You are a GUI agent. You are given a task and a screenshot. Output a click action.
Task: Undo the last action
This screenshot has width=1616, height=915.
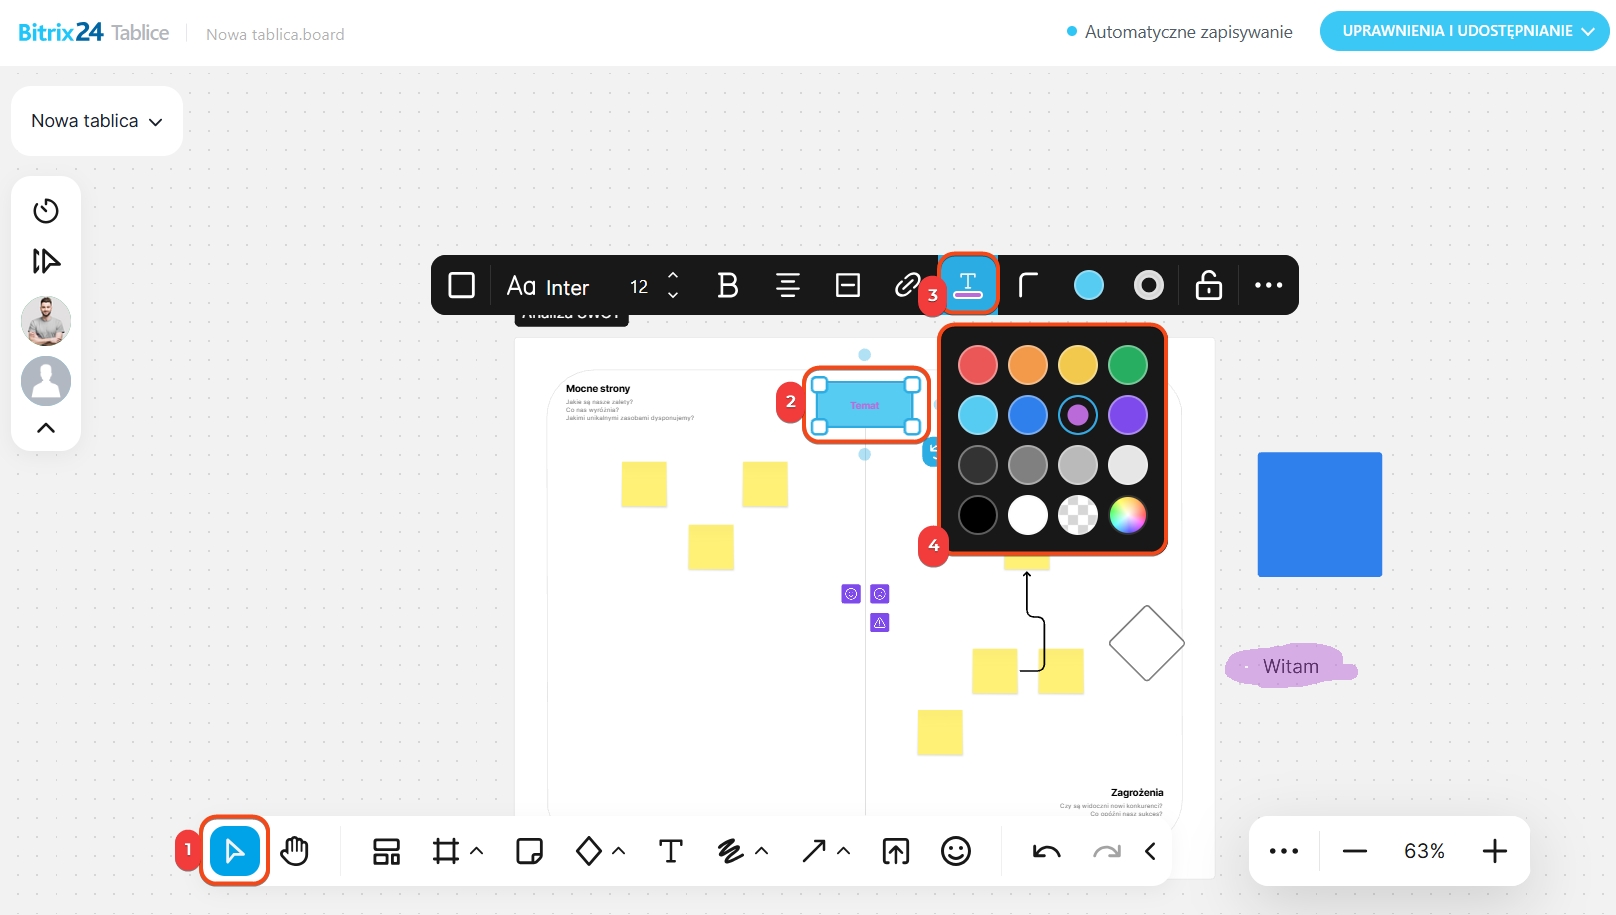tap(1046, 851)
